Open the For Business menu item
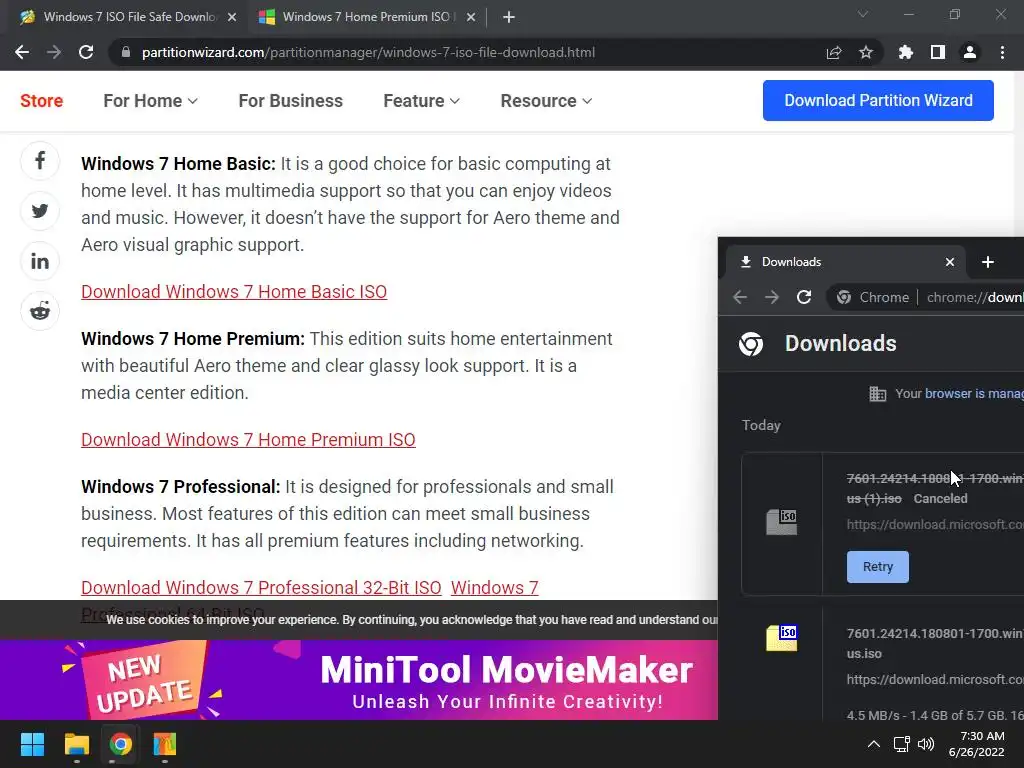 (291, 101)
